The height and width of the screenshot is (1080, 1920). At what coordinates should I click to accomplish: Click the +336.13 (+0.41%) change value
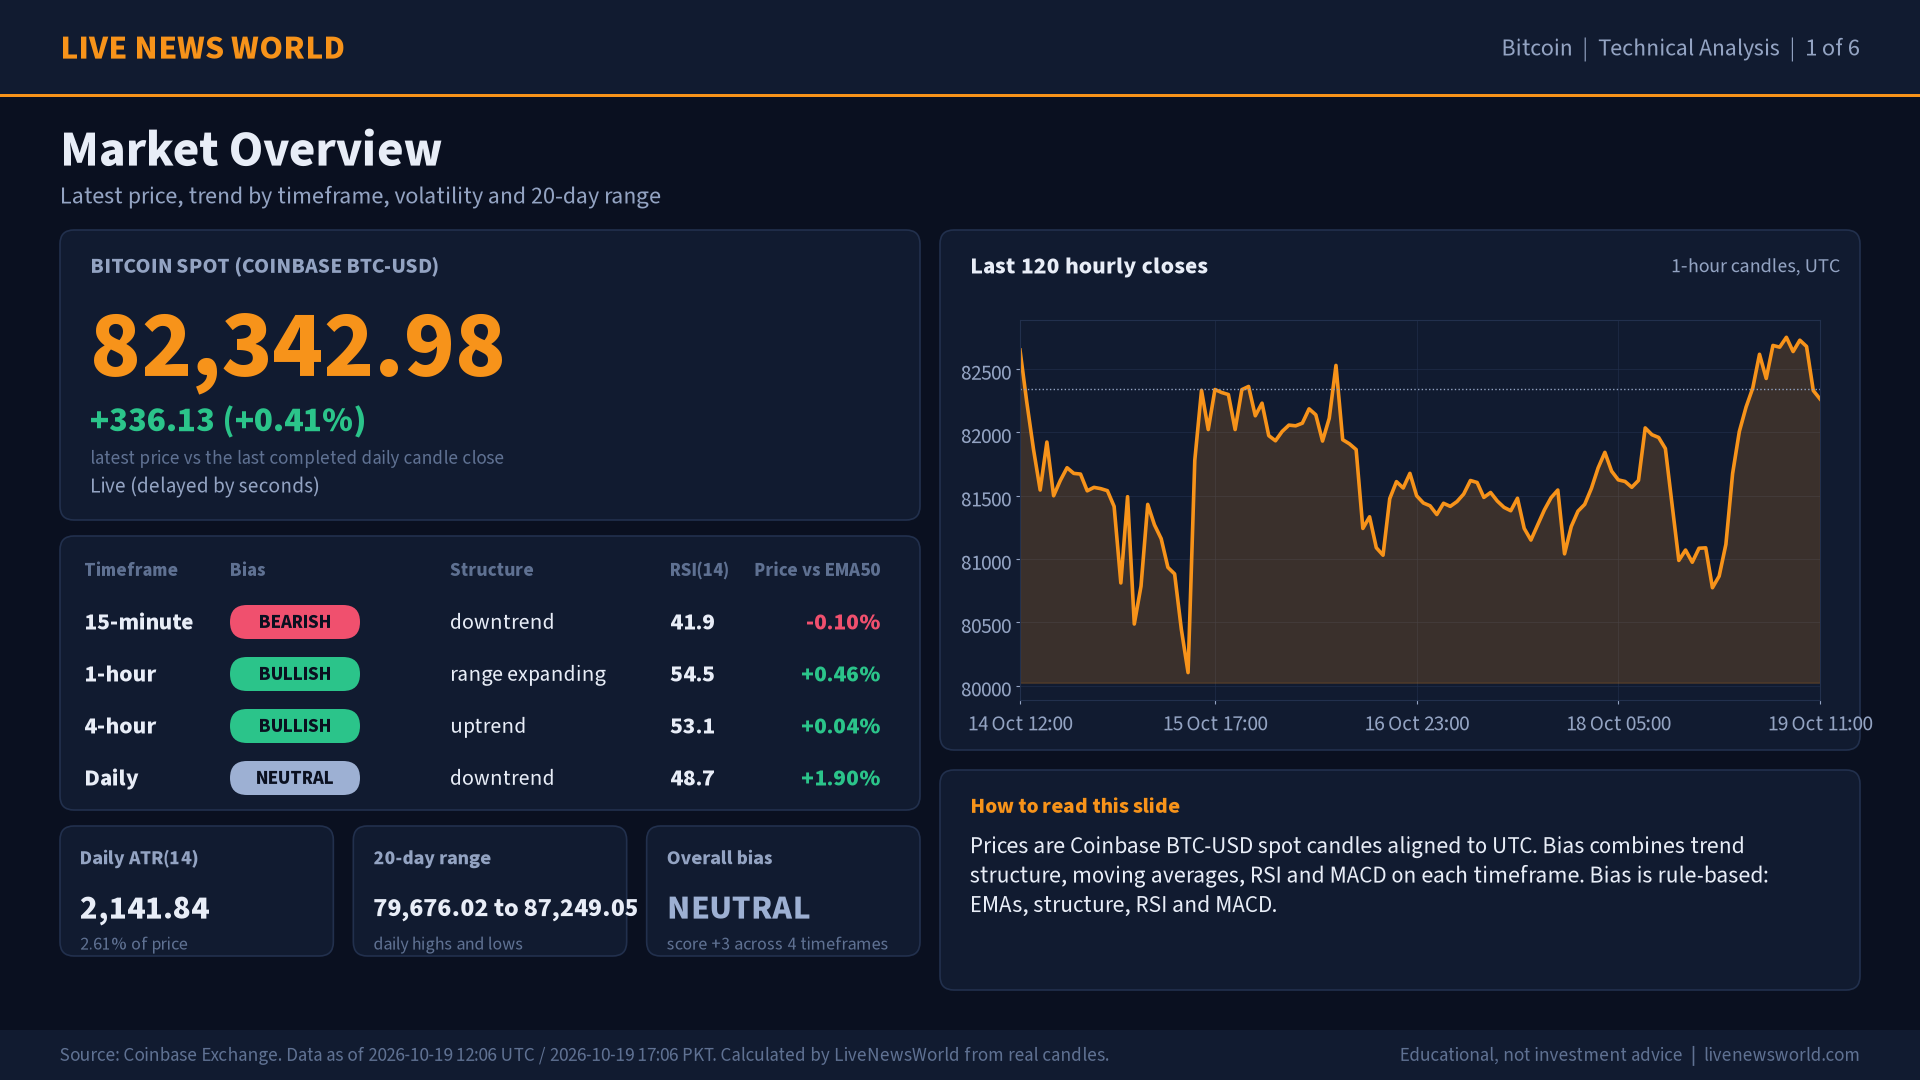228,420
